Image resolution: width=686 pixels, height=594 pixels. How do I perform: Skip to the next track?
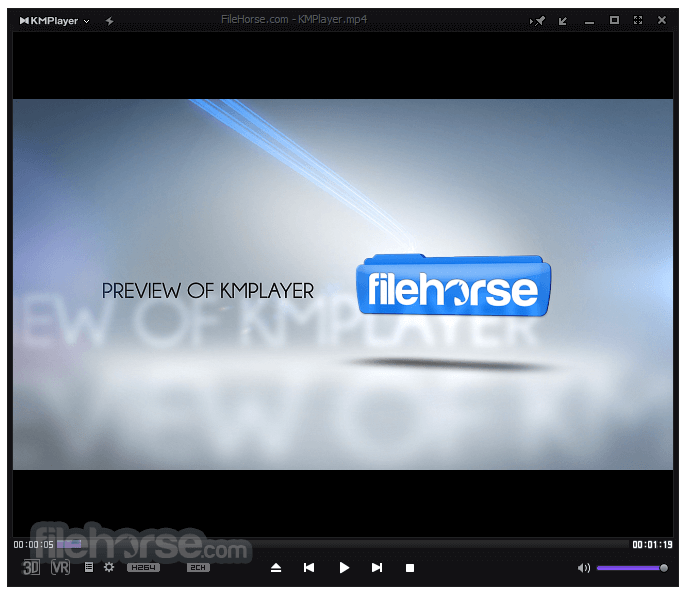tap(377, 568)
